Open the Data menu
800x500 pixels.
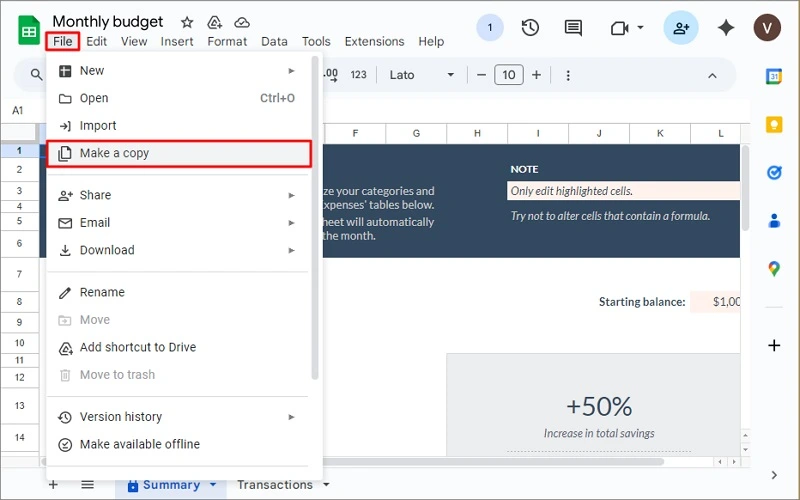point(274,41)
